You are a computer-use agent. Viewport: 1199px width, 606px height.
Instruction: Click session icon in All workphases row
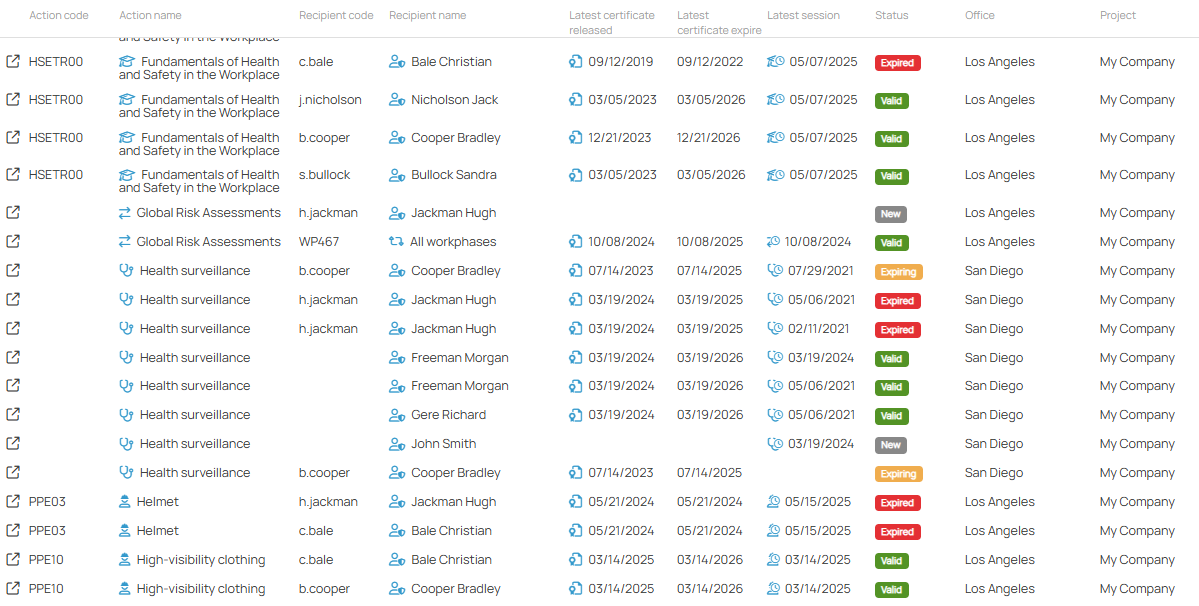(x=774, y=241)
